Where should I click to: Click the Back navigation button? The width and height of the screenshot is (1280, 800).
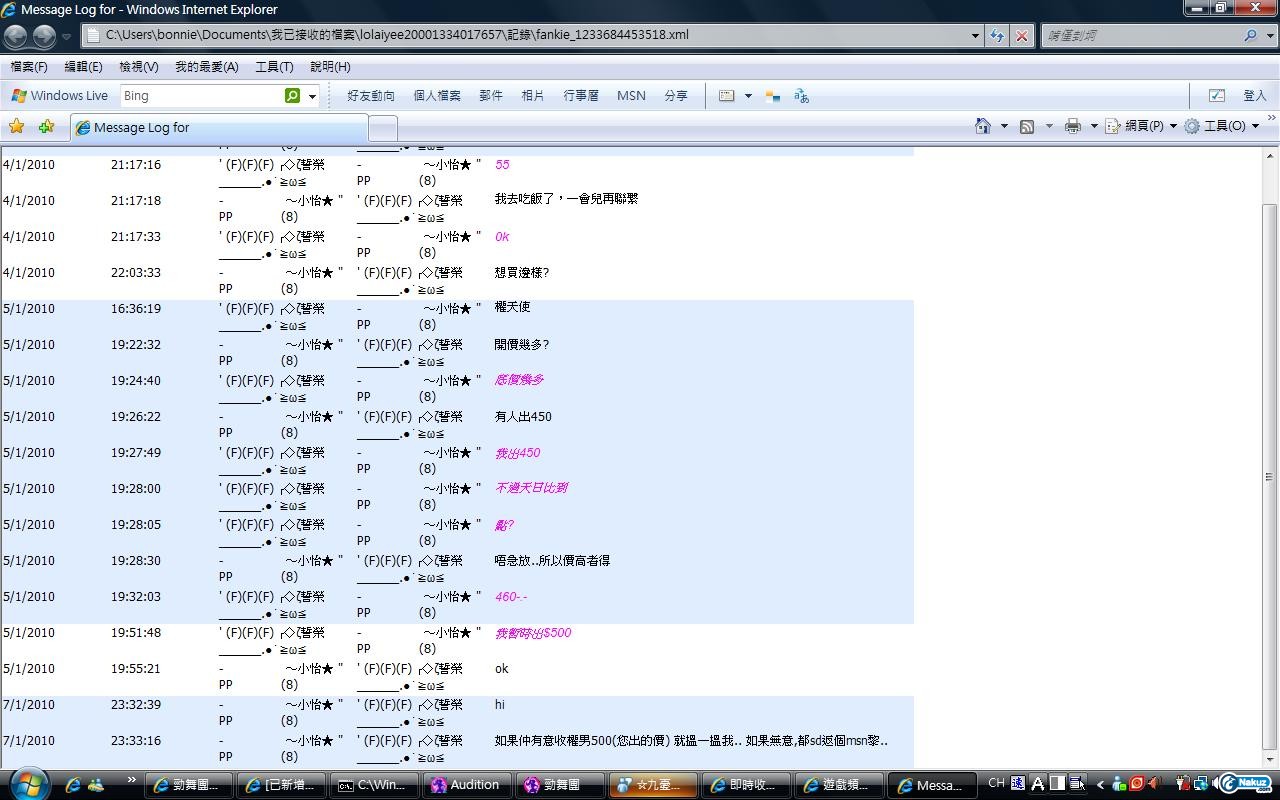point(16,36)
